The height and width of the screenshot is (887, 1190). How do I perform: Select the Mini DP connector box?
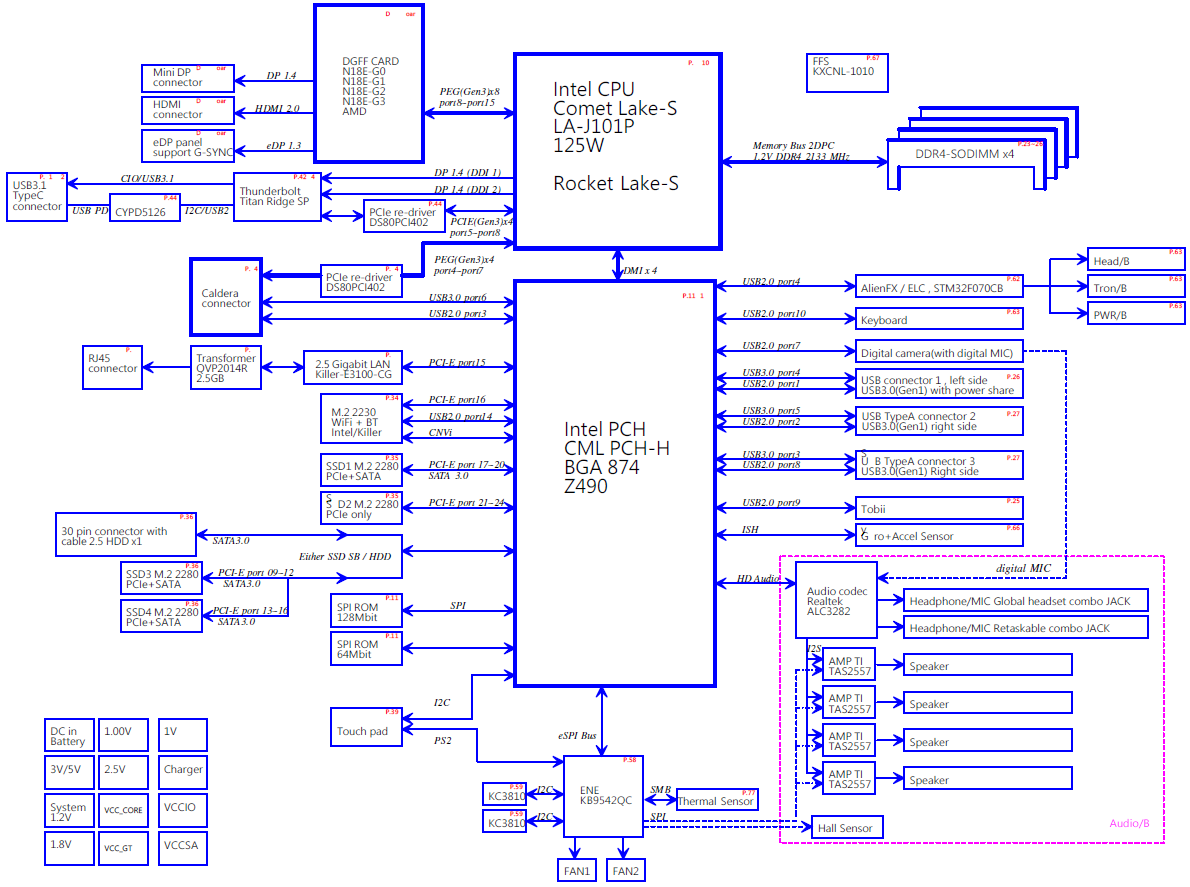(188, 77)
